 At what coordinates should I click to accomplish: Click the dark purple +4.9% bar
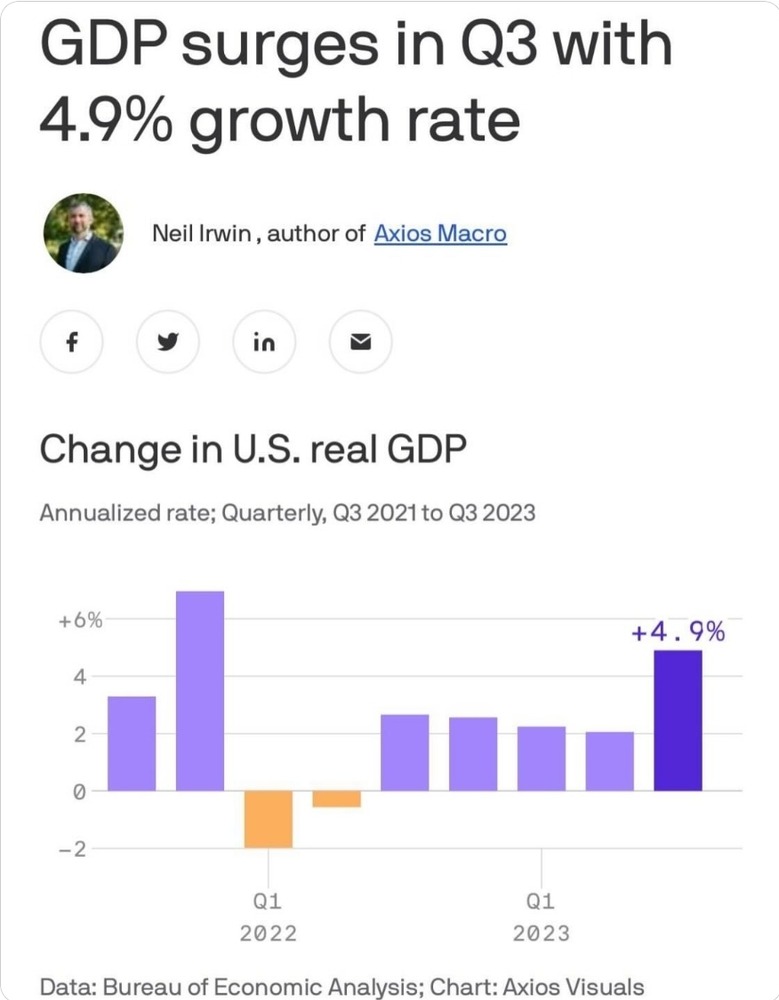(x=678, y=720)
